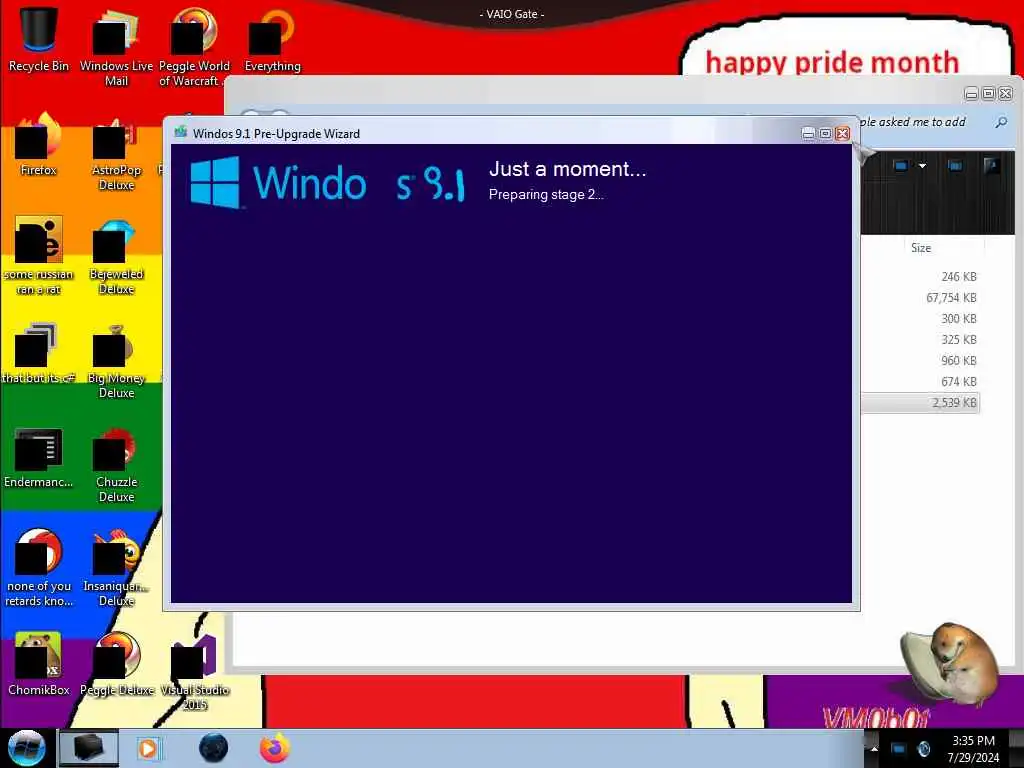Select the 325 KB file row

[920, 340]
